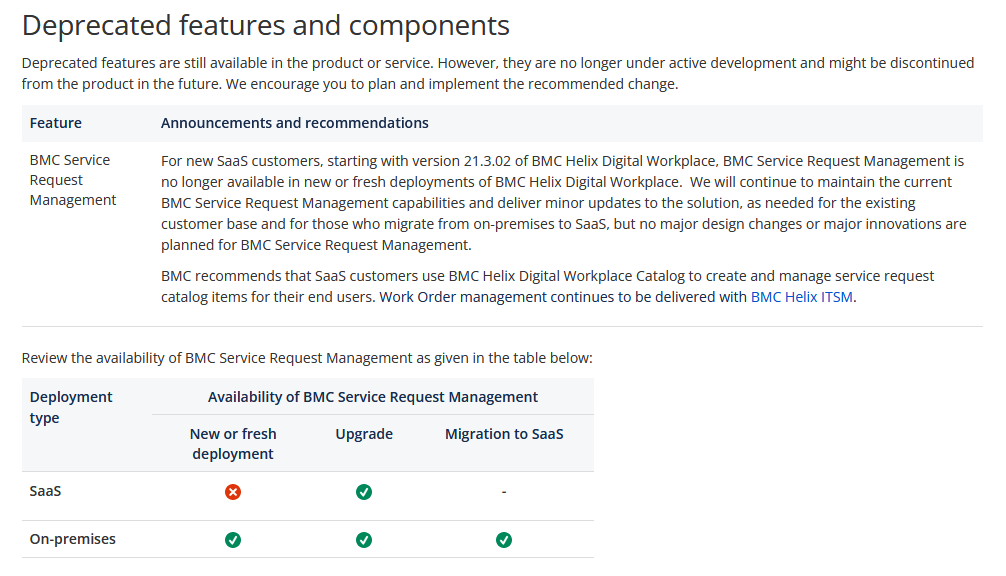Click 'Migration to SaaS' column header
The height and width of the screenshot is (576, 1006).
[504, 434]
